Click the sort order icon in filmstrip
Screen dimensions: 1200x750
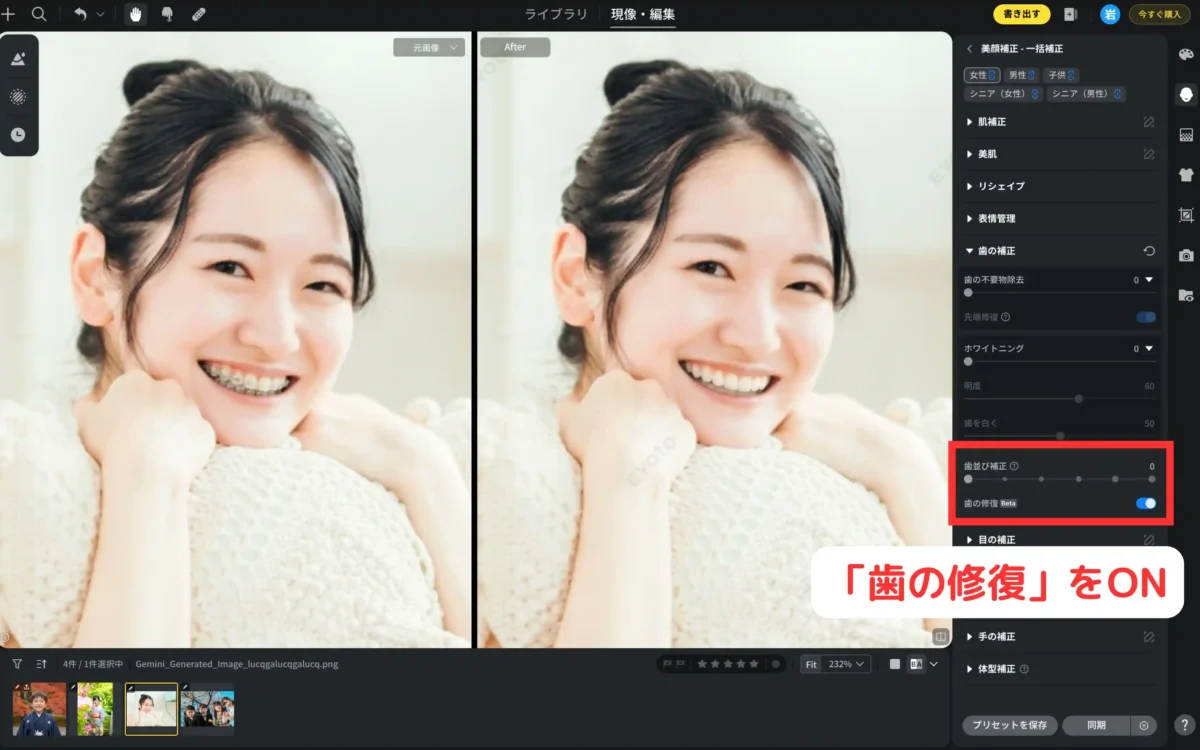coord(42,663)
